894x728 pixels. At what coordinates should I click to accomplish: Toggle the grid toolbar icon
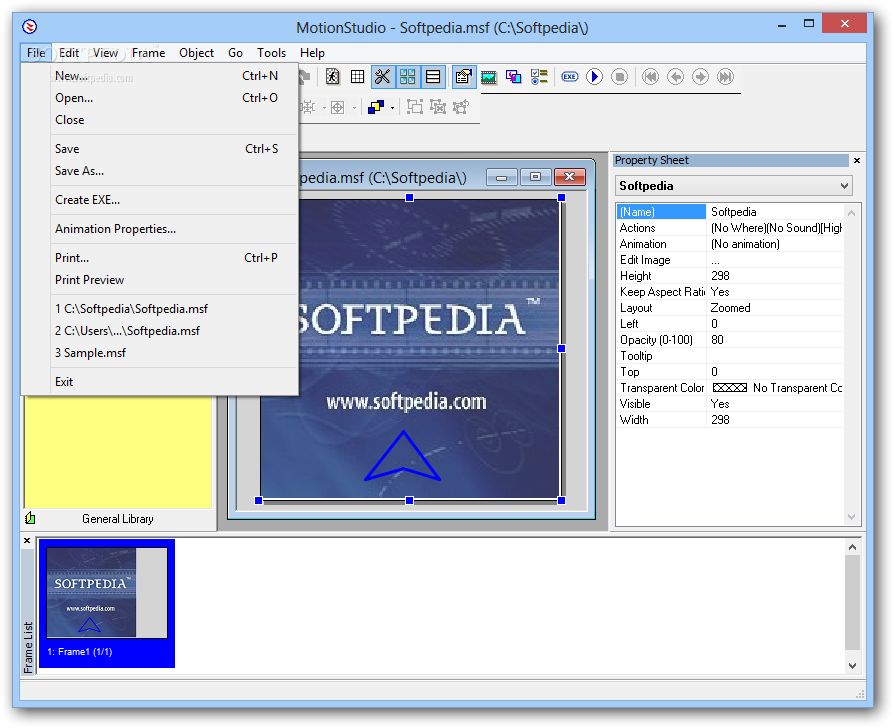(x=357, y=76)
